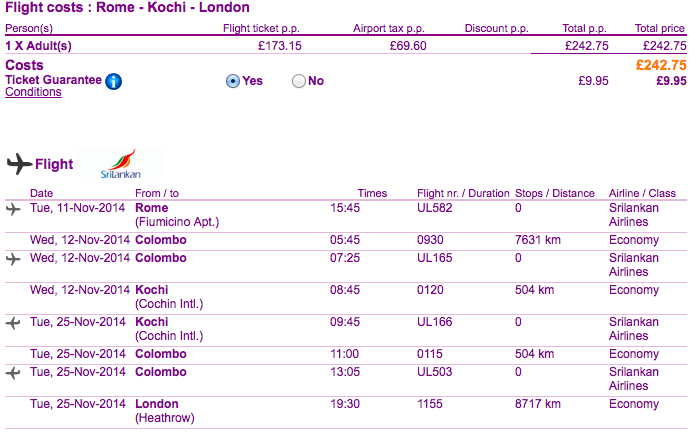Select Yes for Ticket Guarantee
The height and width of the screenshot is (438, 698).
pos(232,81)
